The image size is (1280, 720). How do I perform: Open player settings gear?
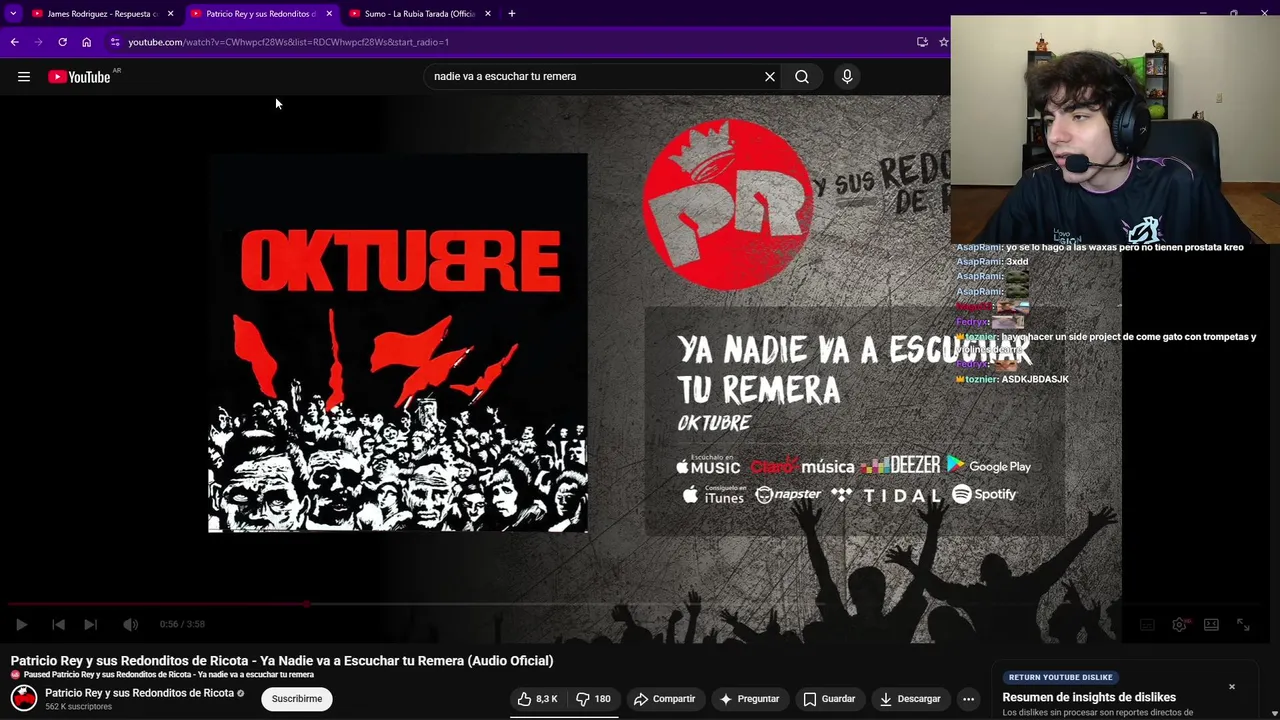[x=1179, y=624]
